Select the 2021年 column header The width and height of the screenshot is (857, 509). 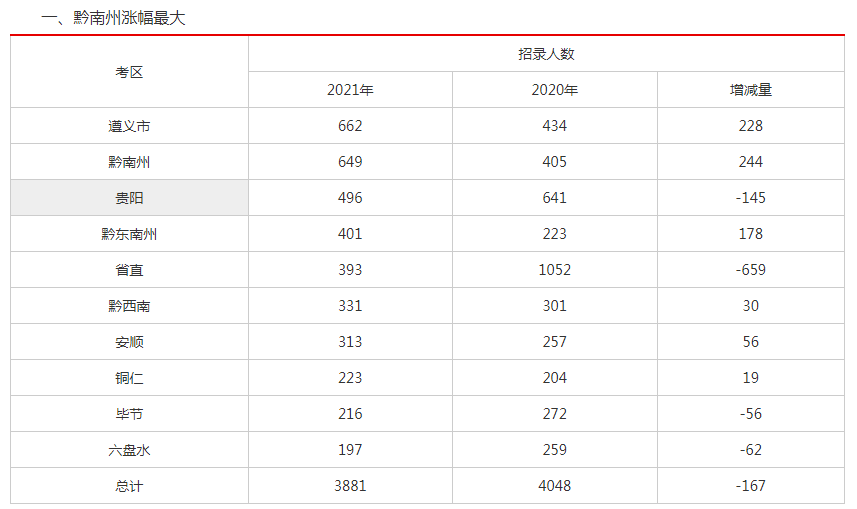[350, 90]
